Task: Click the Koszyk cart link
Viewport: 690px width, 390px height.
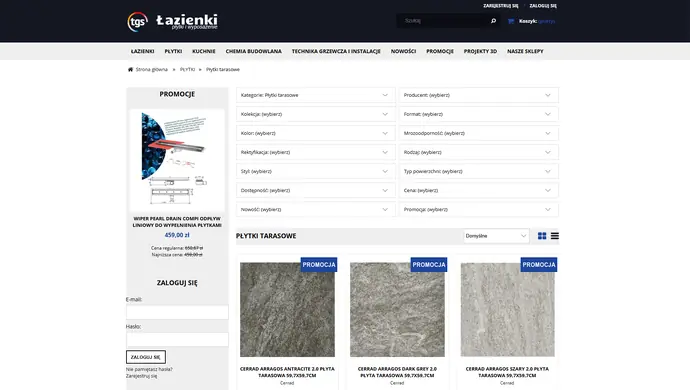Action: point(537,21)
